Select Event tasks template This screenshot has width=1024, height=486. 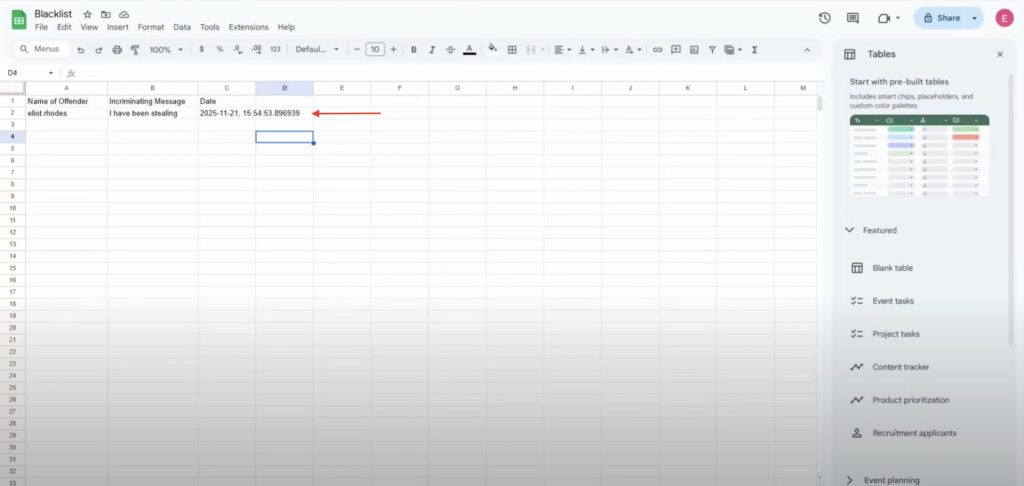pos(893,301)
